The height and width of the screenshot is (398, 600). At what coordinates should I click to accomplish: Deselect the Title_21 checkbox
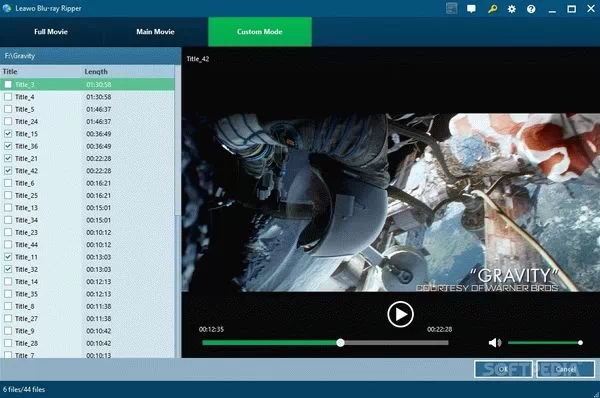click(x=8, y=158)
